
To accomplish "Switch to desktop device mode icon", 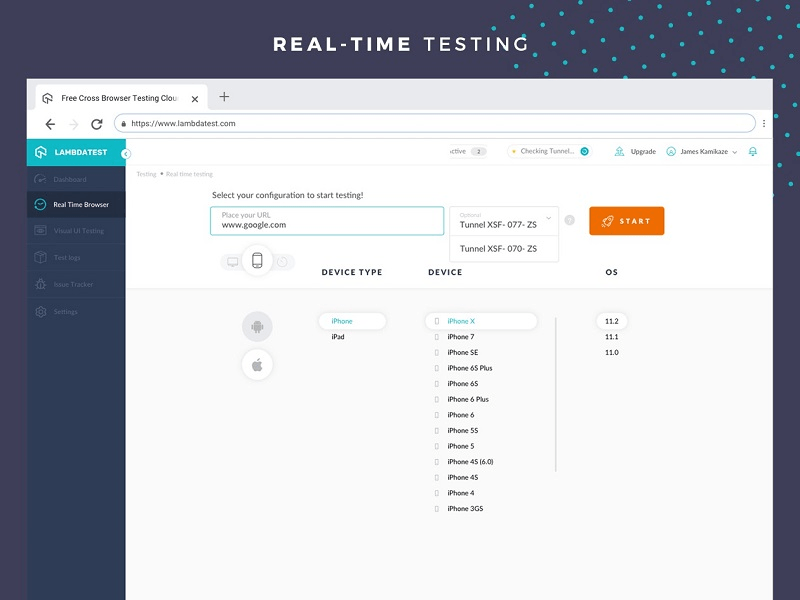I will 233,262.
